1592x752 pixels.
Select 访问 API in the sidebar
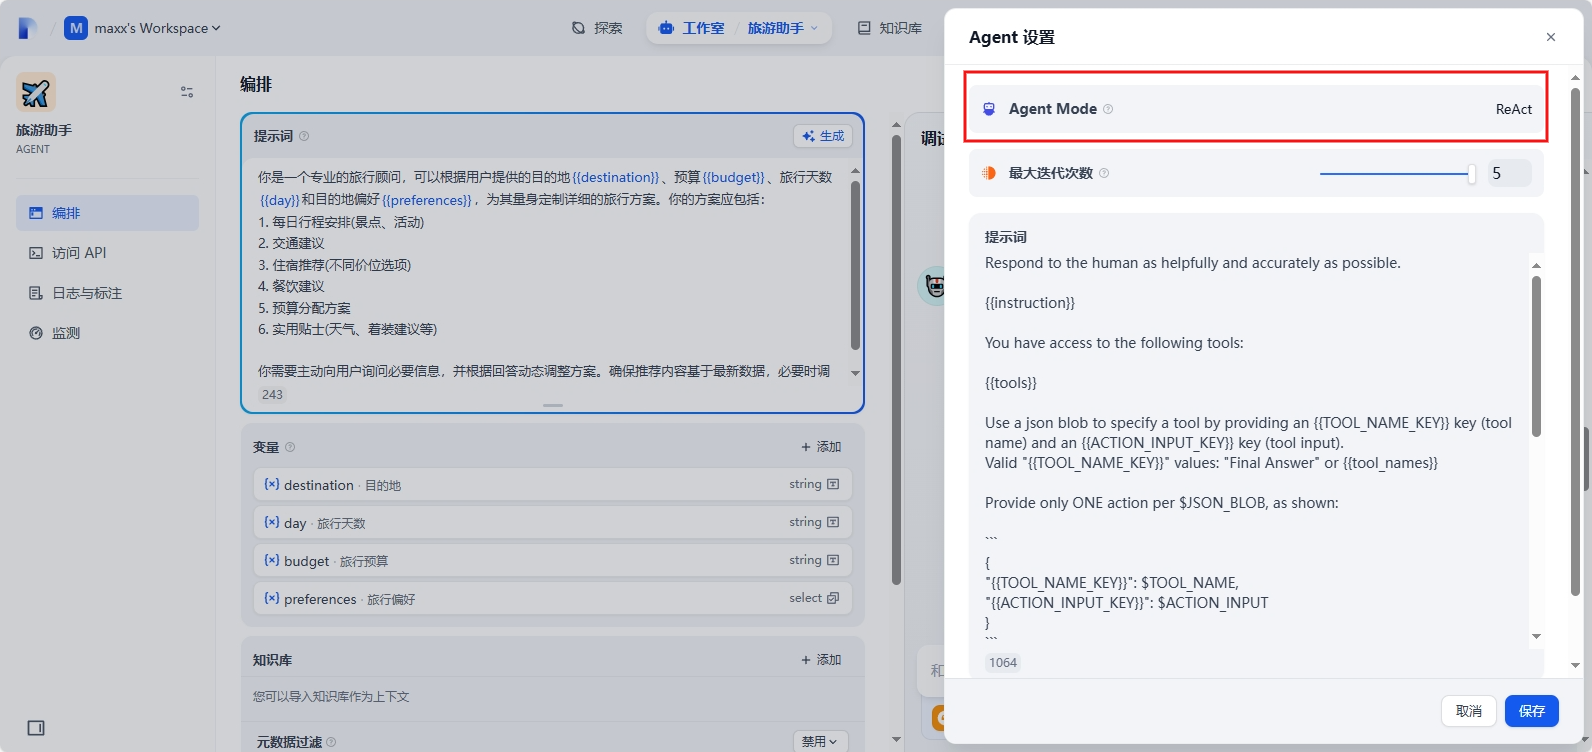[x=107, y=253]
